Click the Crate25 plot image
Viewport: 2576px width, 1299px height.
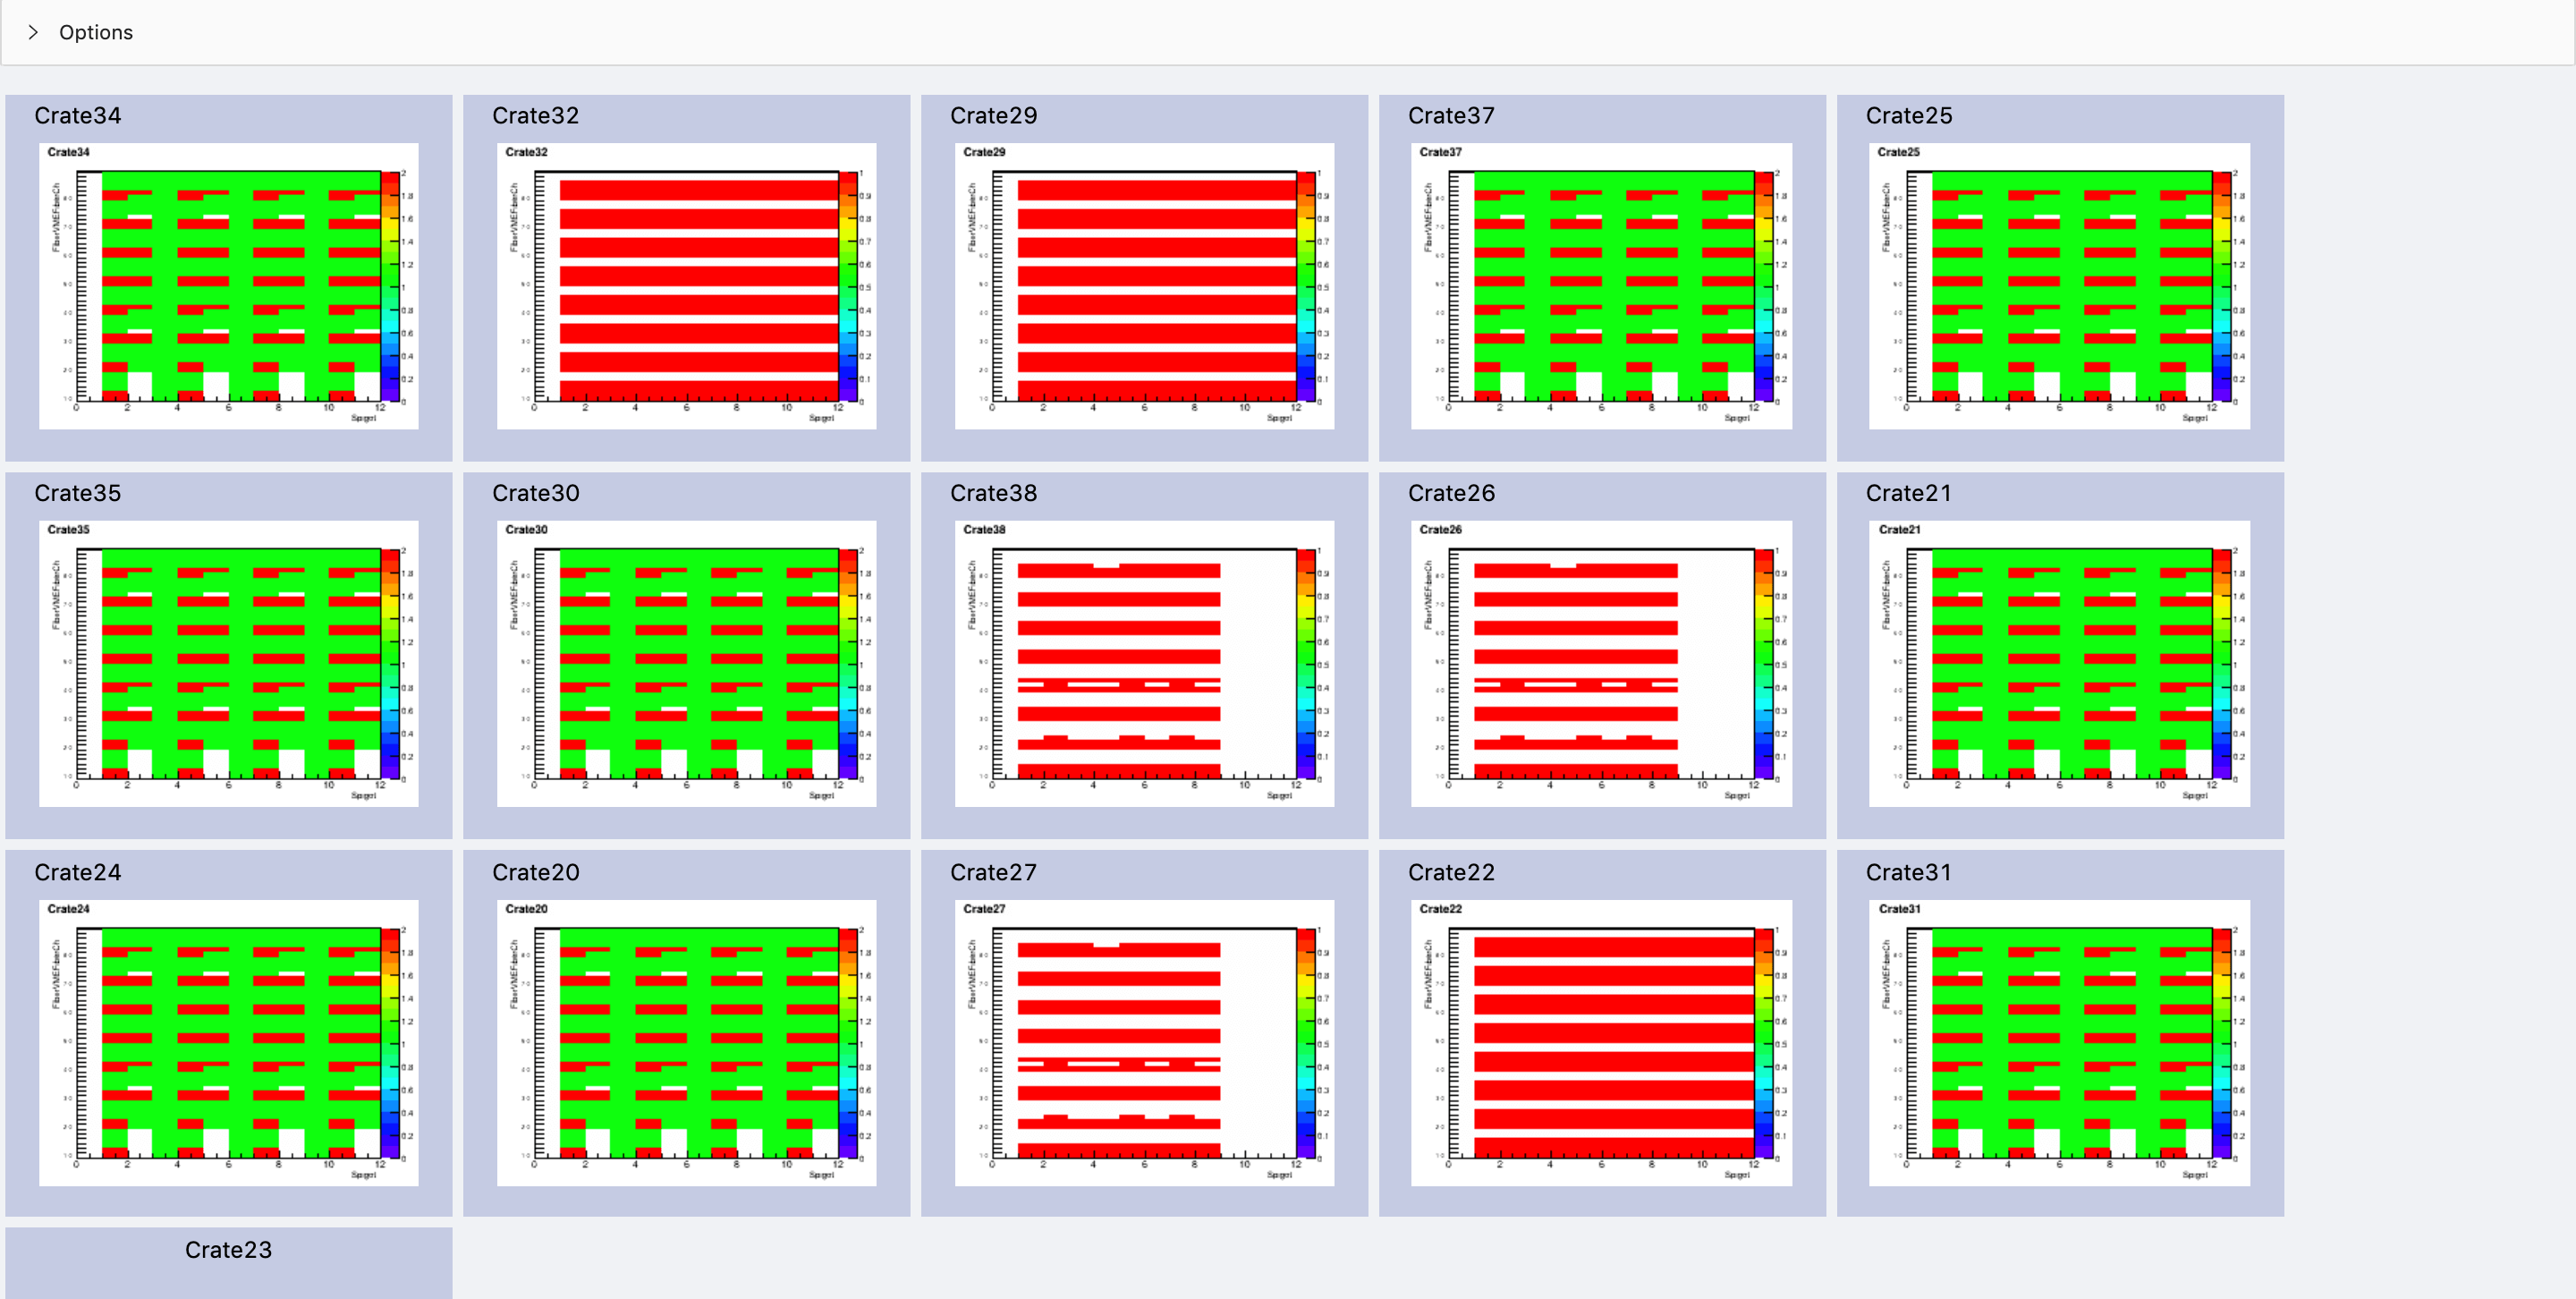[2059, 286]
